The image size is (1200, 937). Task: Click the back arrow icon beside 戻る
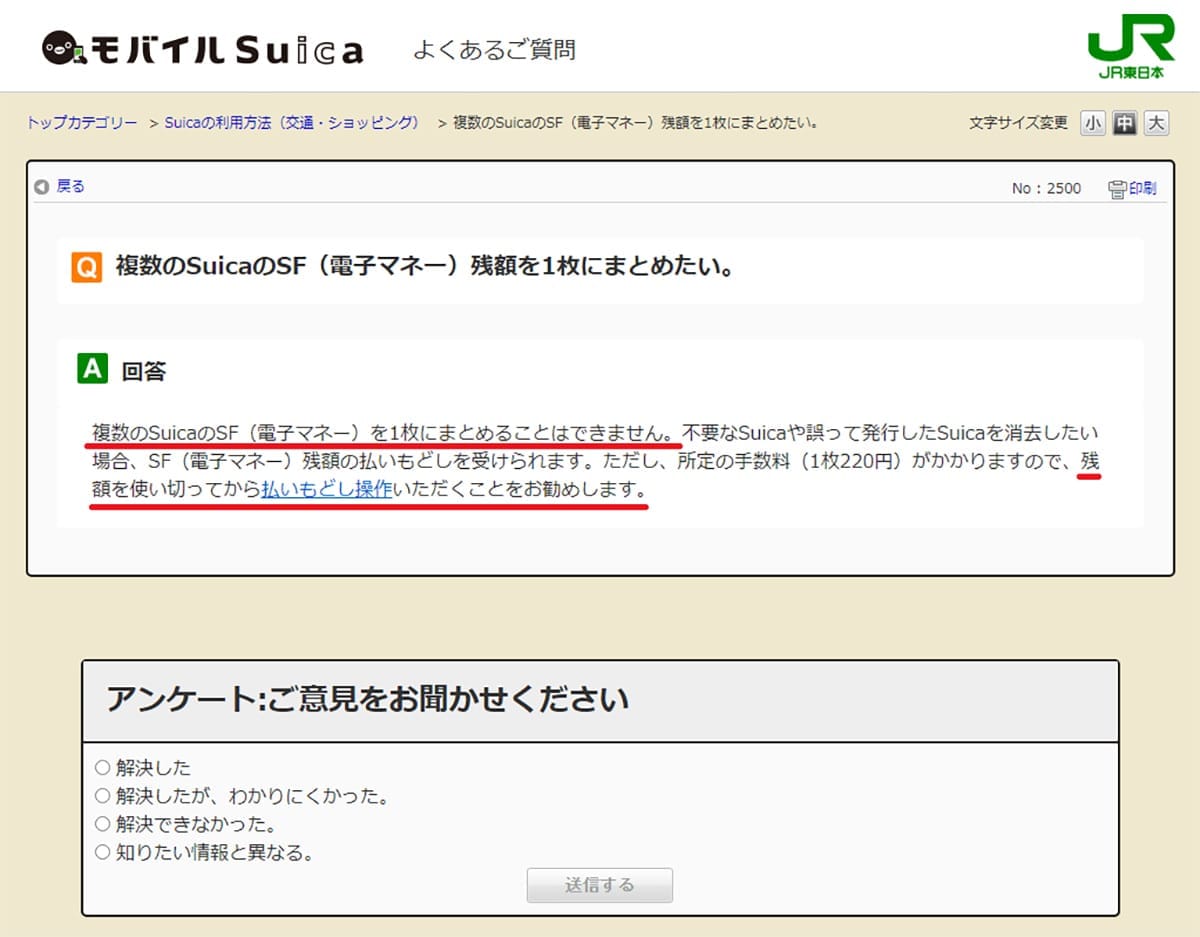coord(42,187)
